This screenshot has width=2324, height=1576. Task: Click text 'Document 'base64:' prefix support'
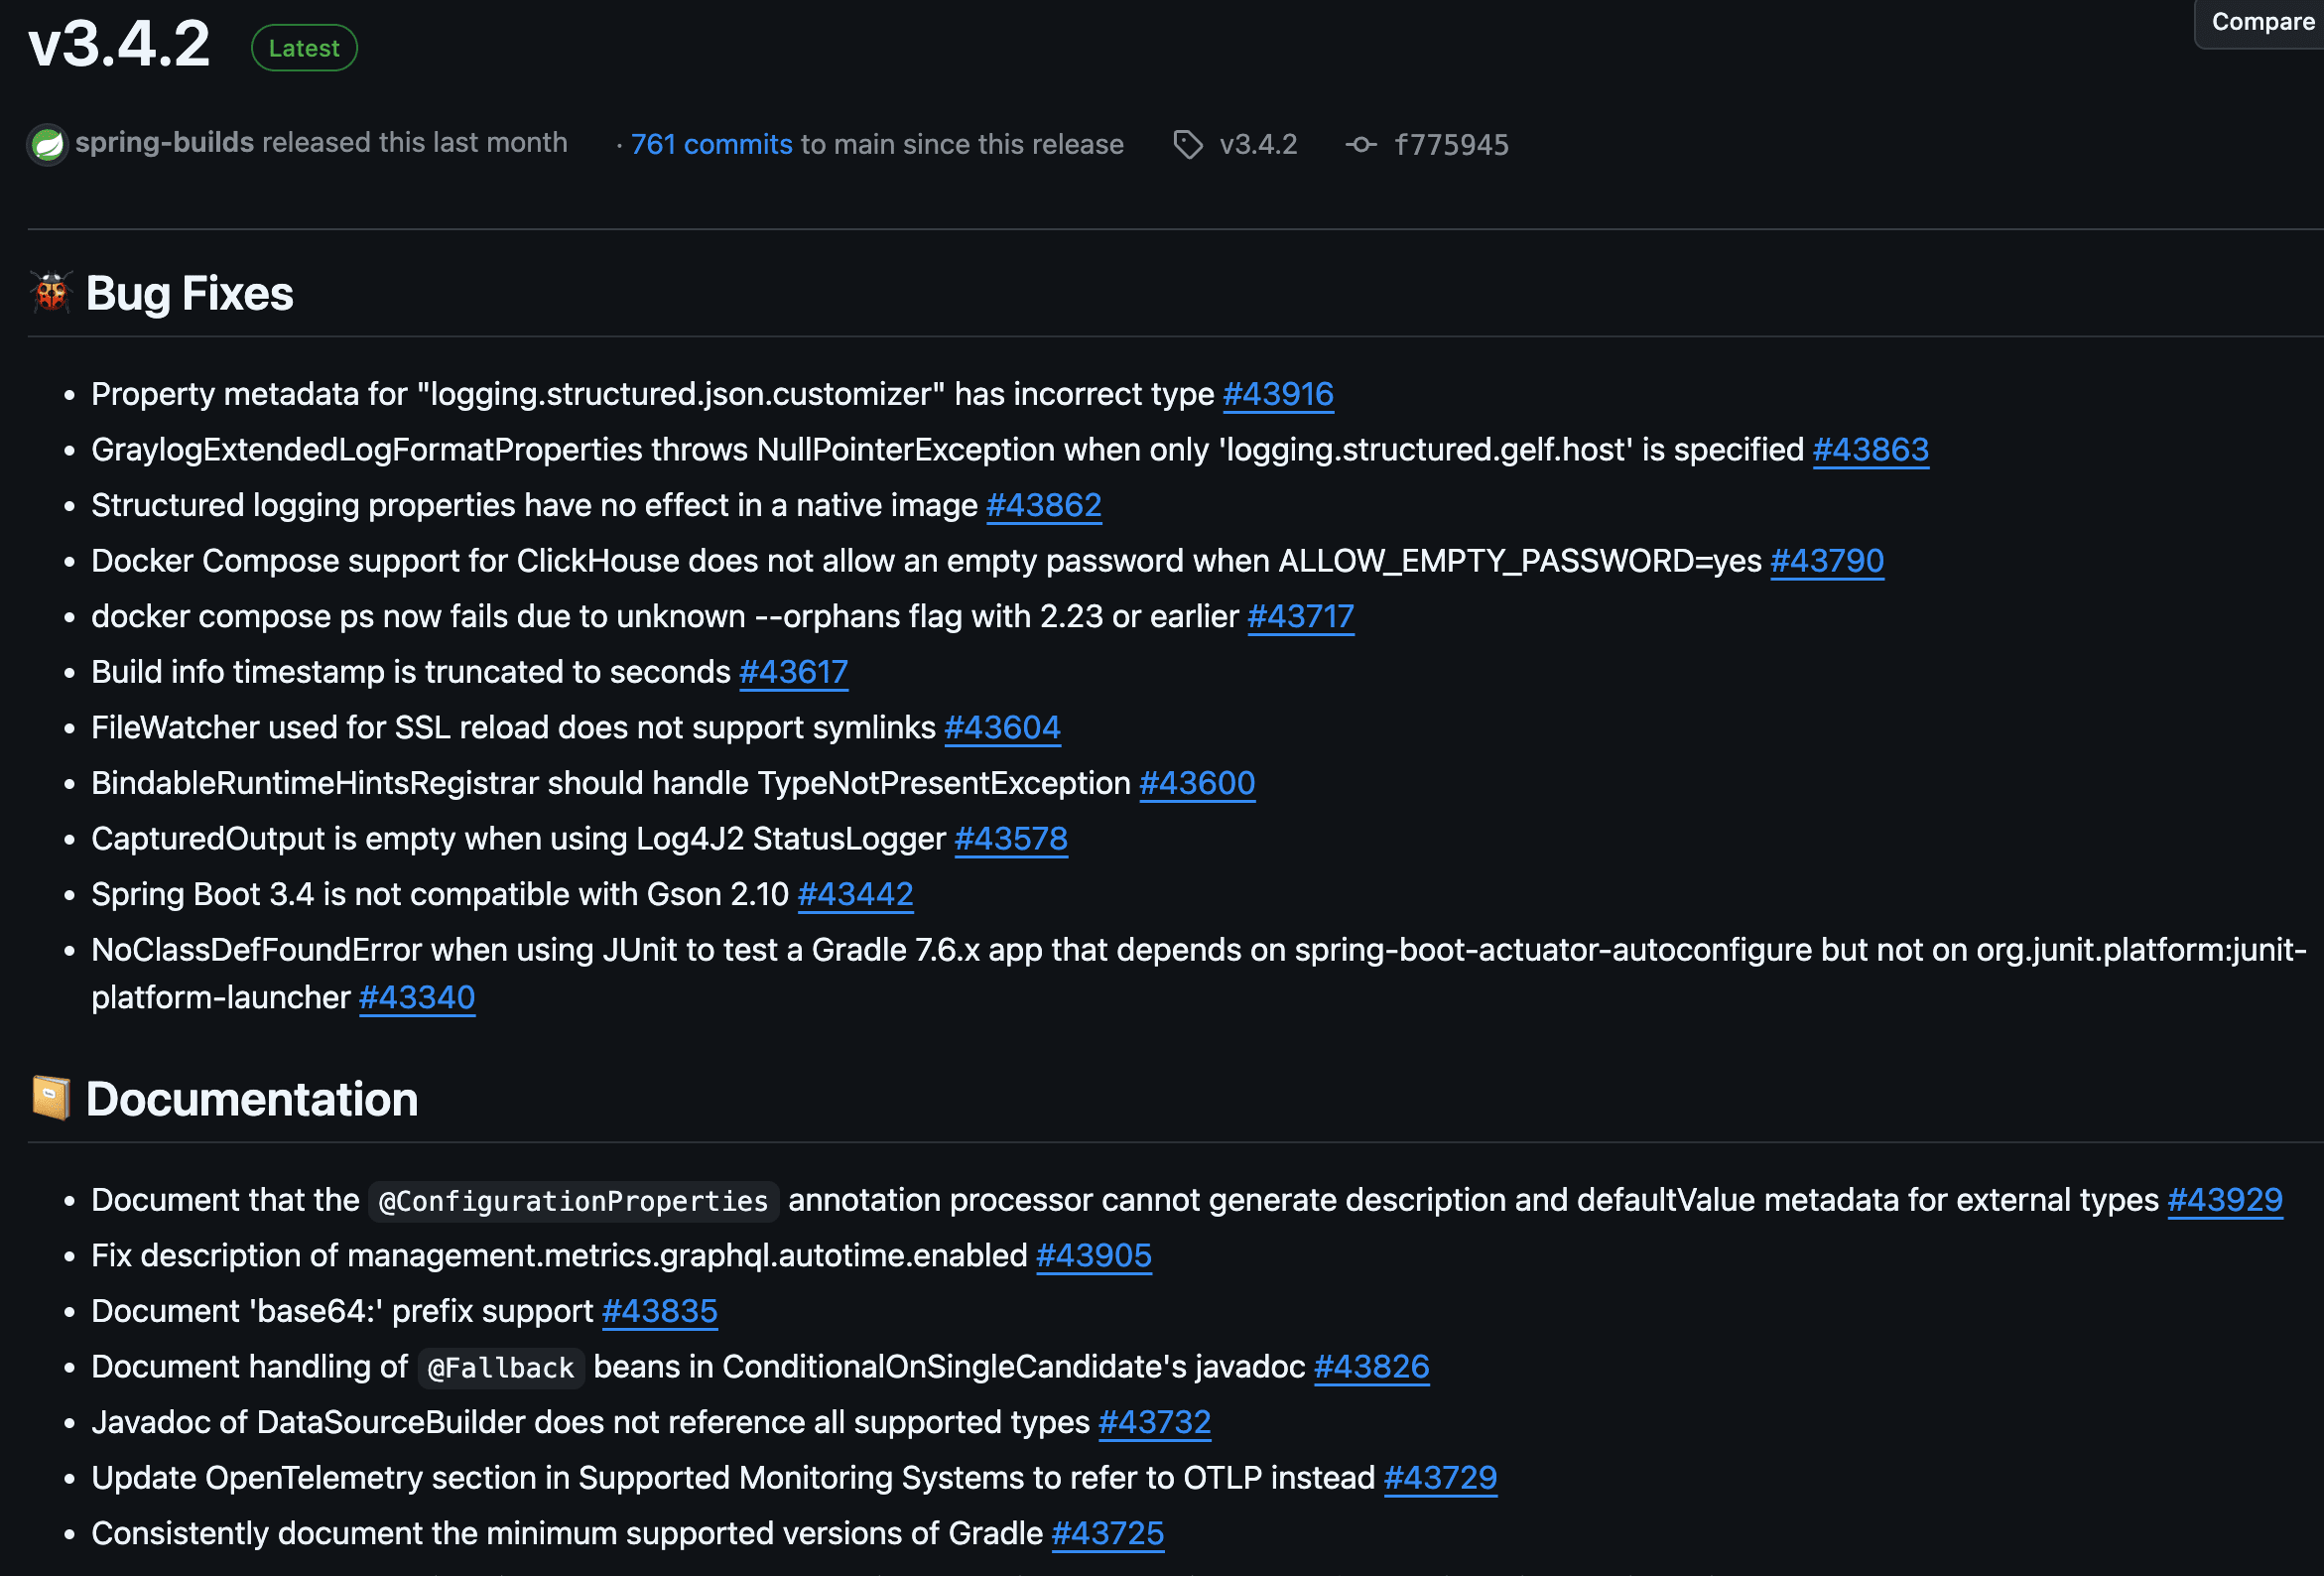[x=342, y=1311]
